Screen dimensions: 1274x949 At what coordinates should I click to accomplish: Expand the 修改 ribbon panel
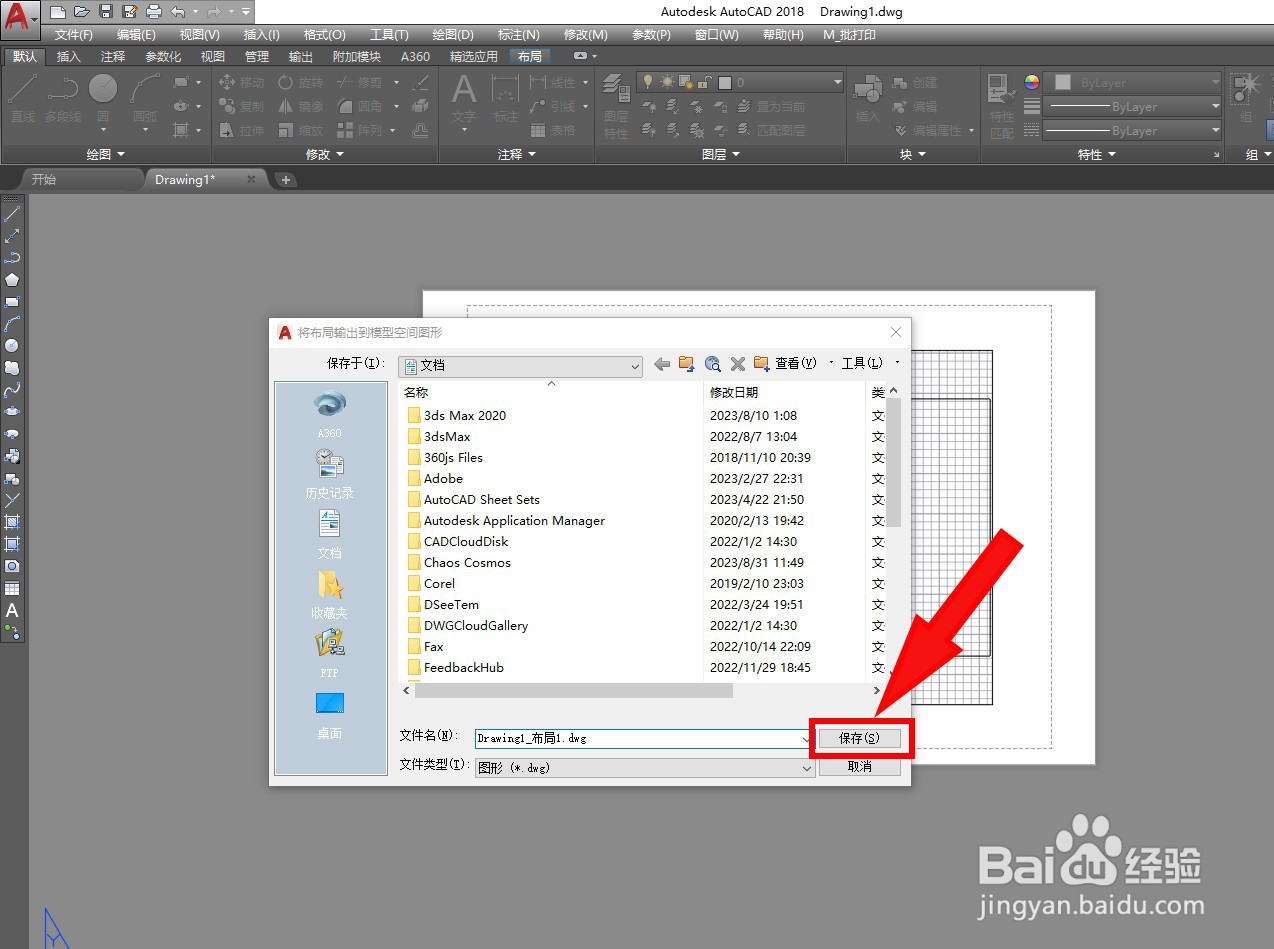(x=325, y=154)
